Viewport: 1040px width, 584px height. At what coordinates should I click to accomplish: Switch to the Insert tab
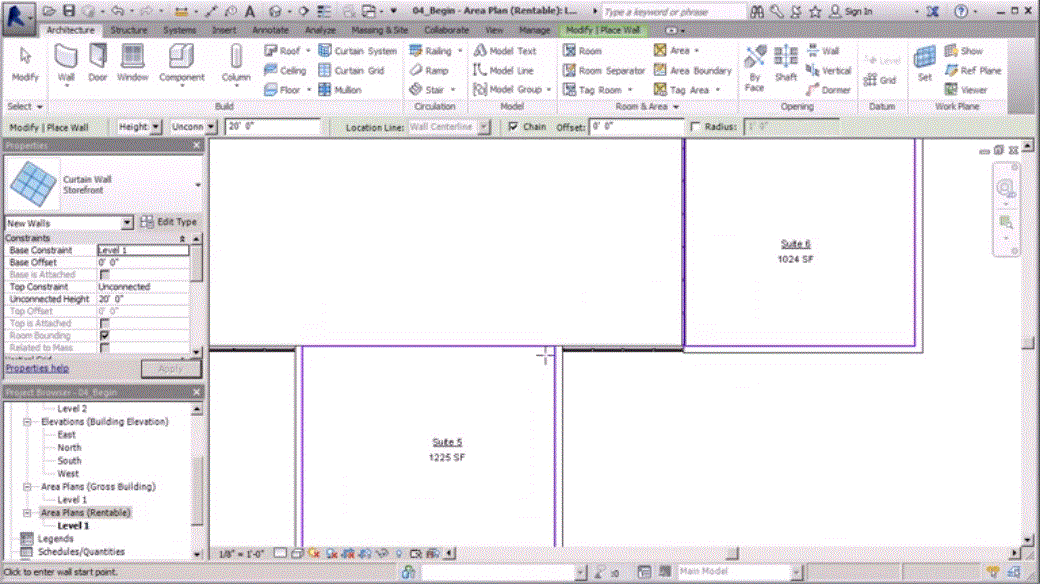coord(222,29)
